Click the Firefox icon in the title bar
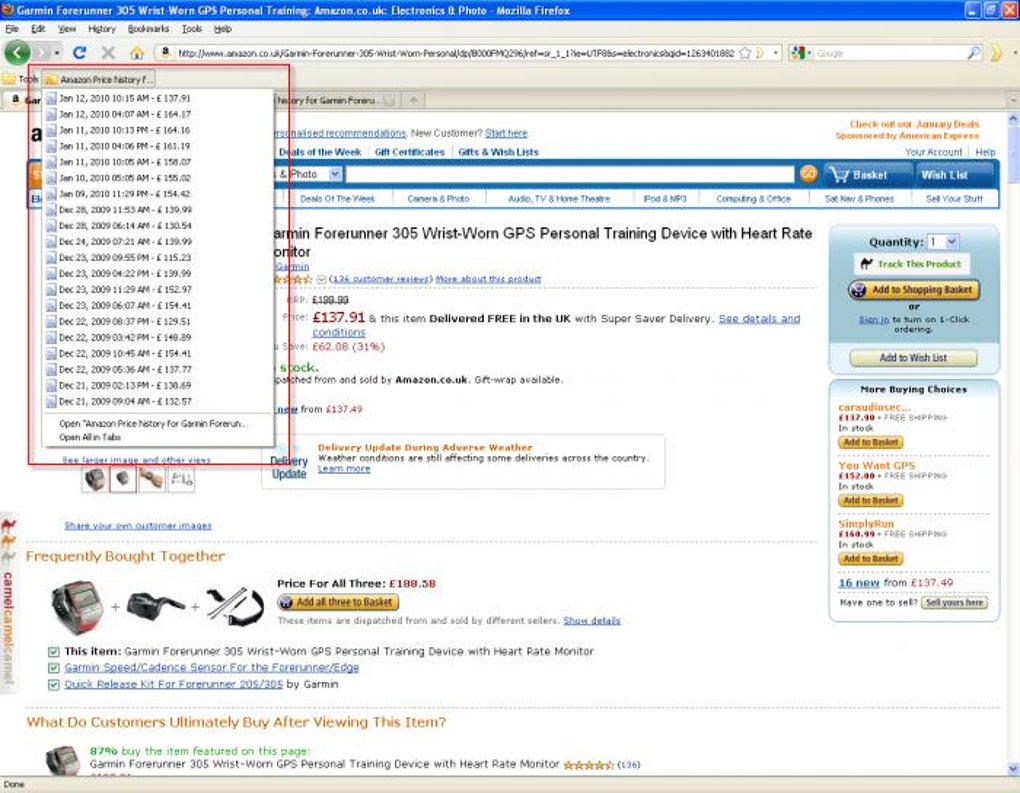The width and height of the screenshot is (1020, 793). pos(8,10)
